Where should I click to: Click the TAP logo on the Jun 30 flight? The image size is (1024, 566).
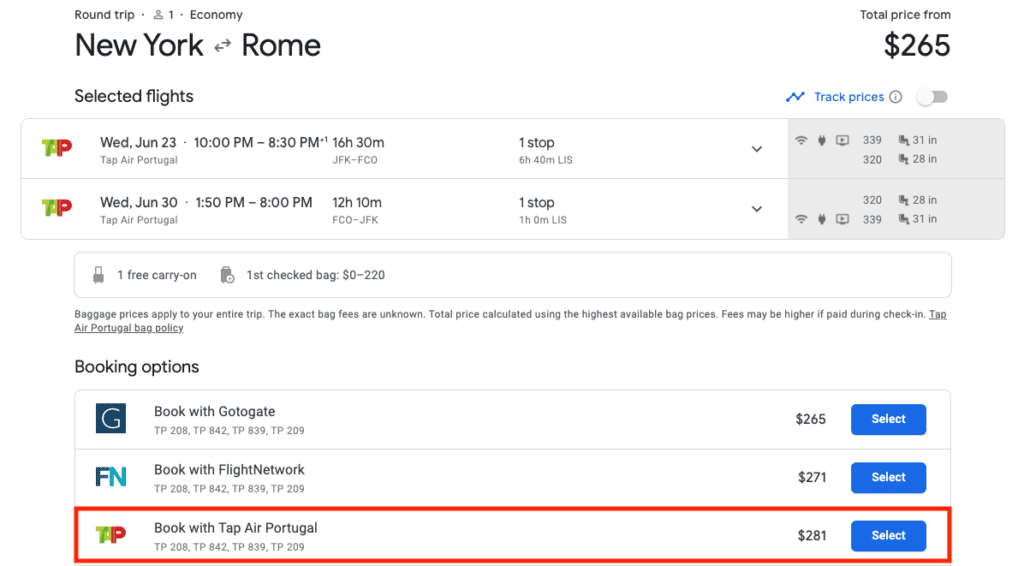(x=57, y=208)
